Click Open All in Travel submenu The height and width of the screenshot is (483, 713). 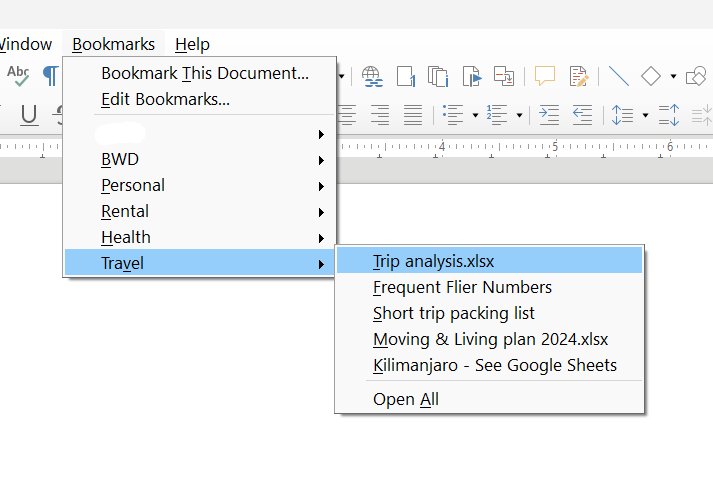coord(405,399)
